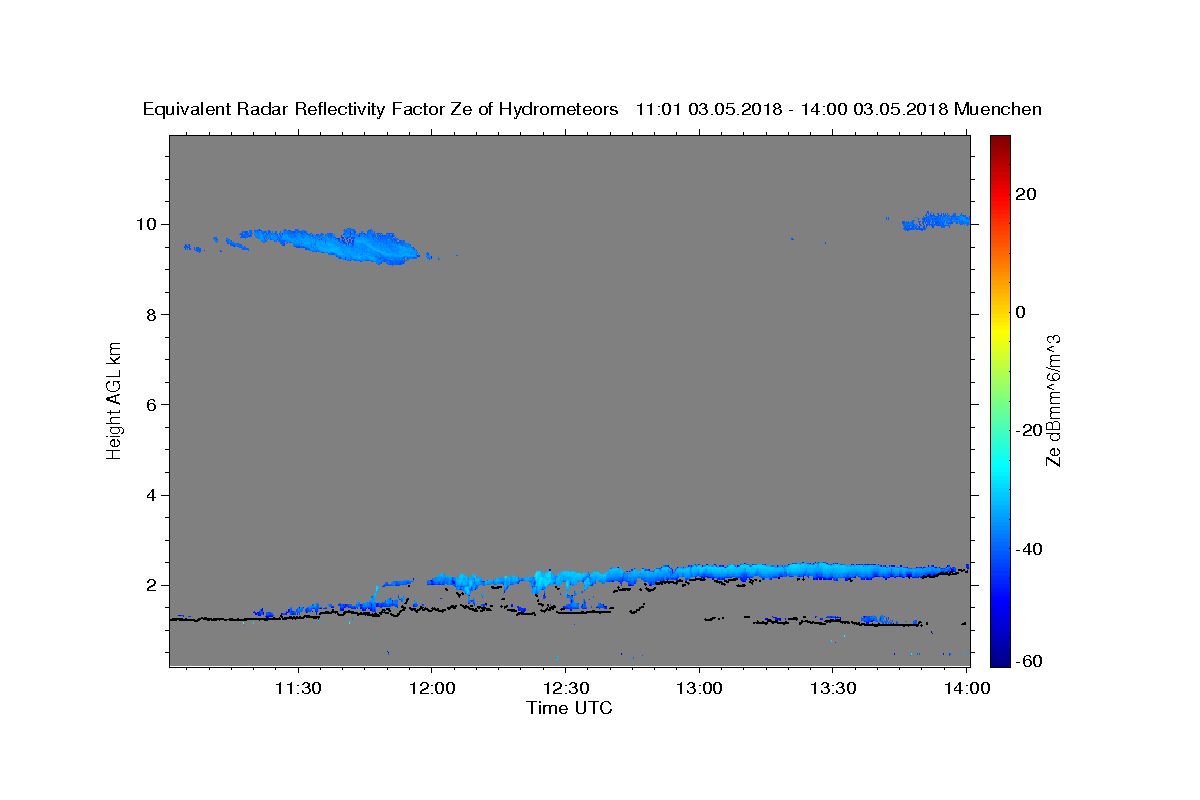Click the colorbar value -20
Image resolution: width=1200 pixels, height=800 pixels.
(1028, 430)
